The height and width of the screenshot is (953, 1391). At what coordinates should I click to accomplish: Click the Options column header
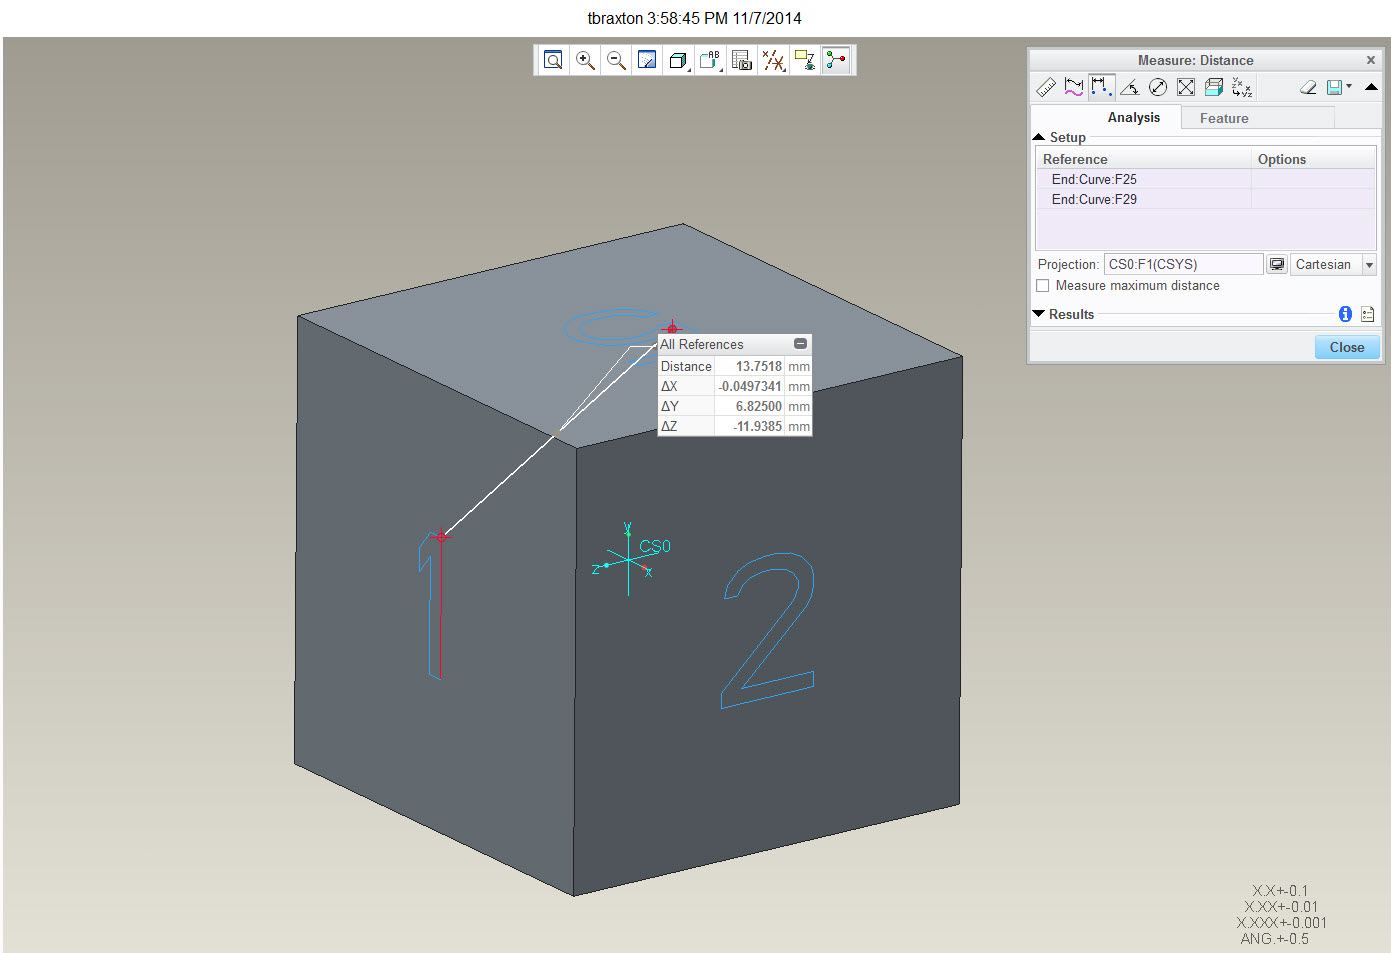coord(1313,159)
